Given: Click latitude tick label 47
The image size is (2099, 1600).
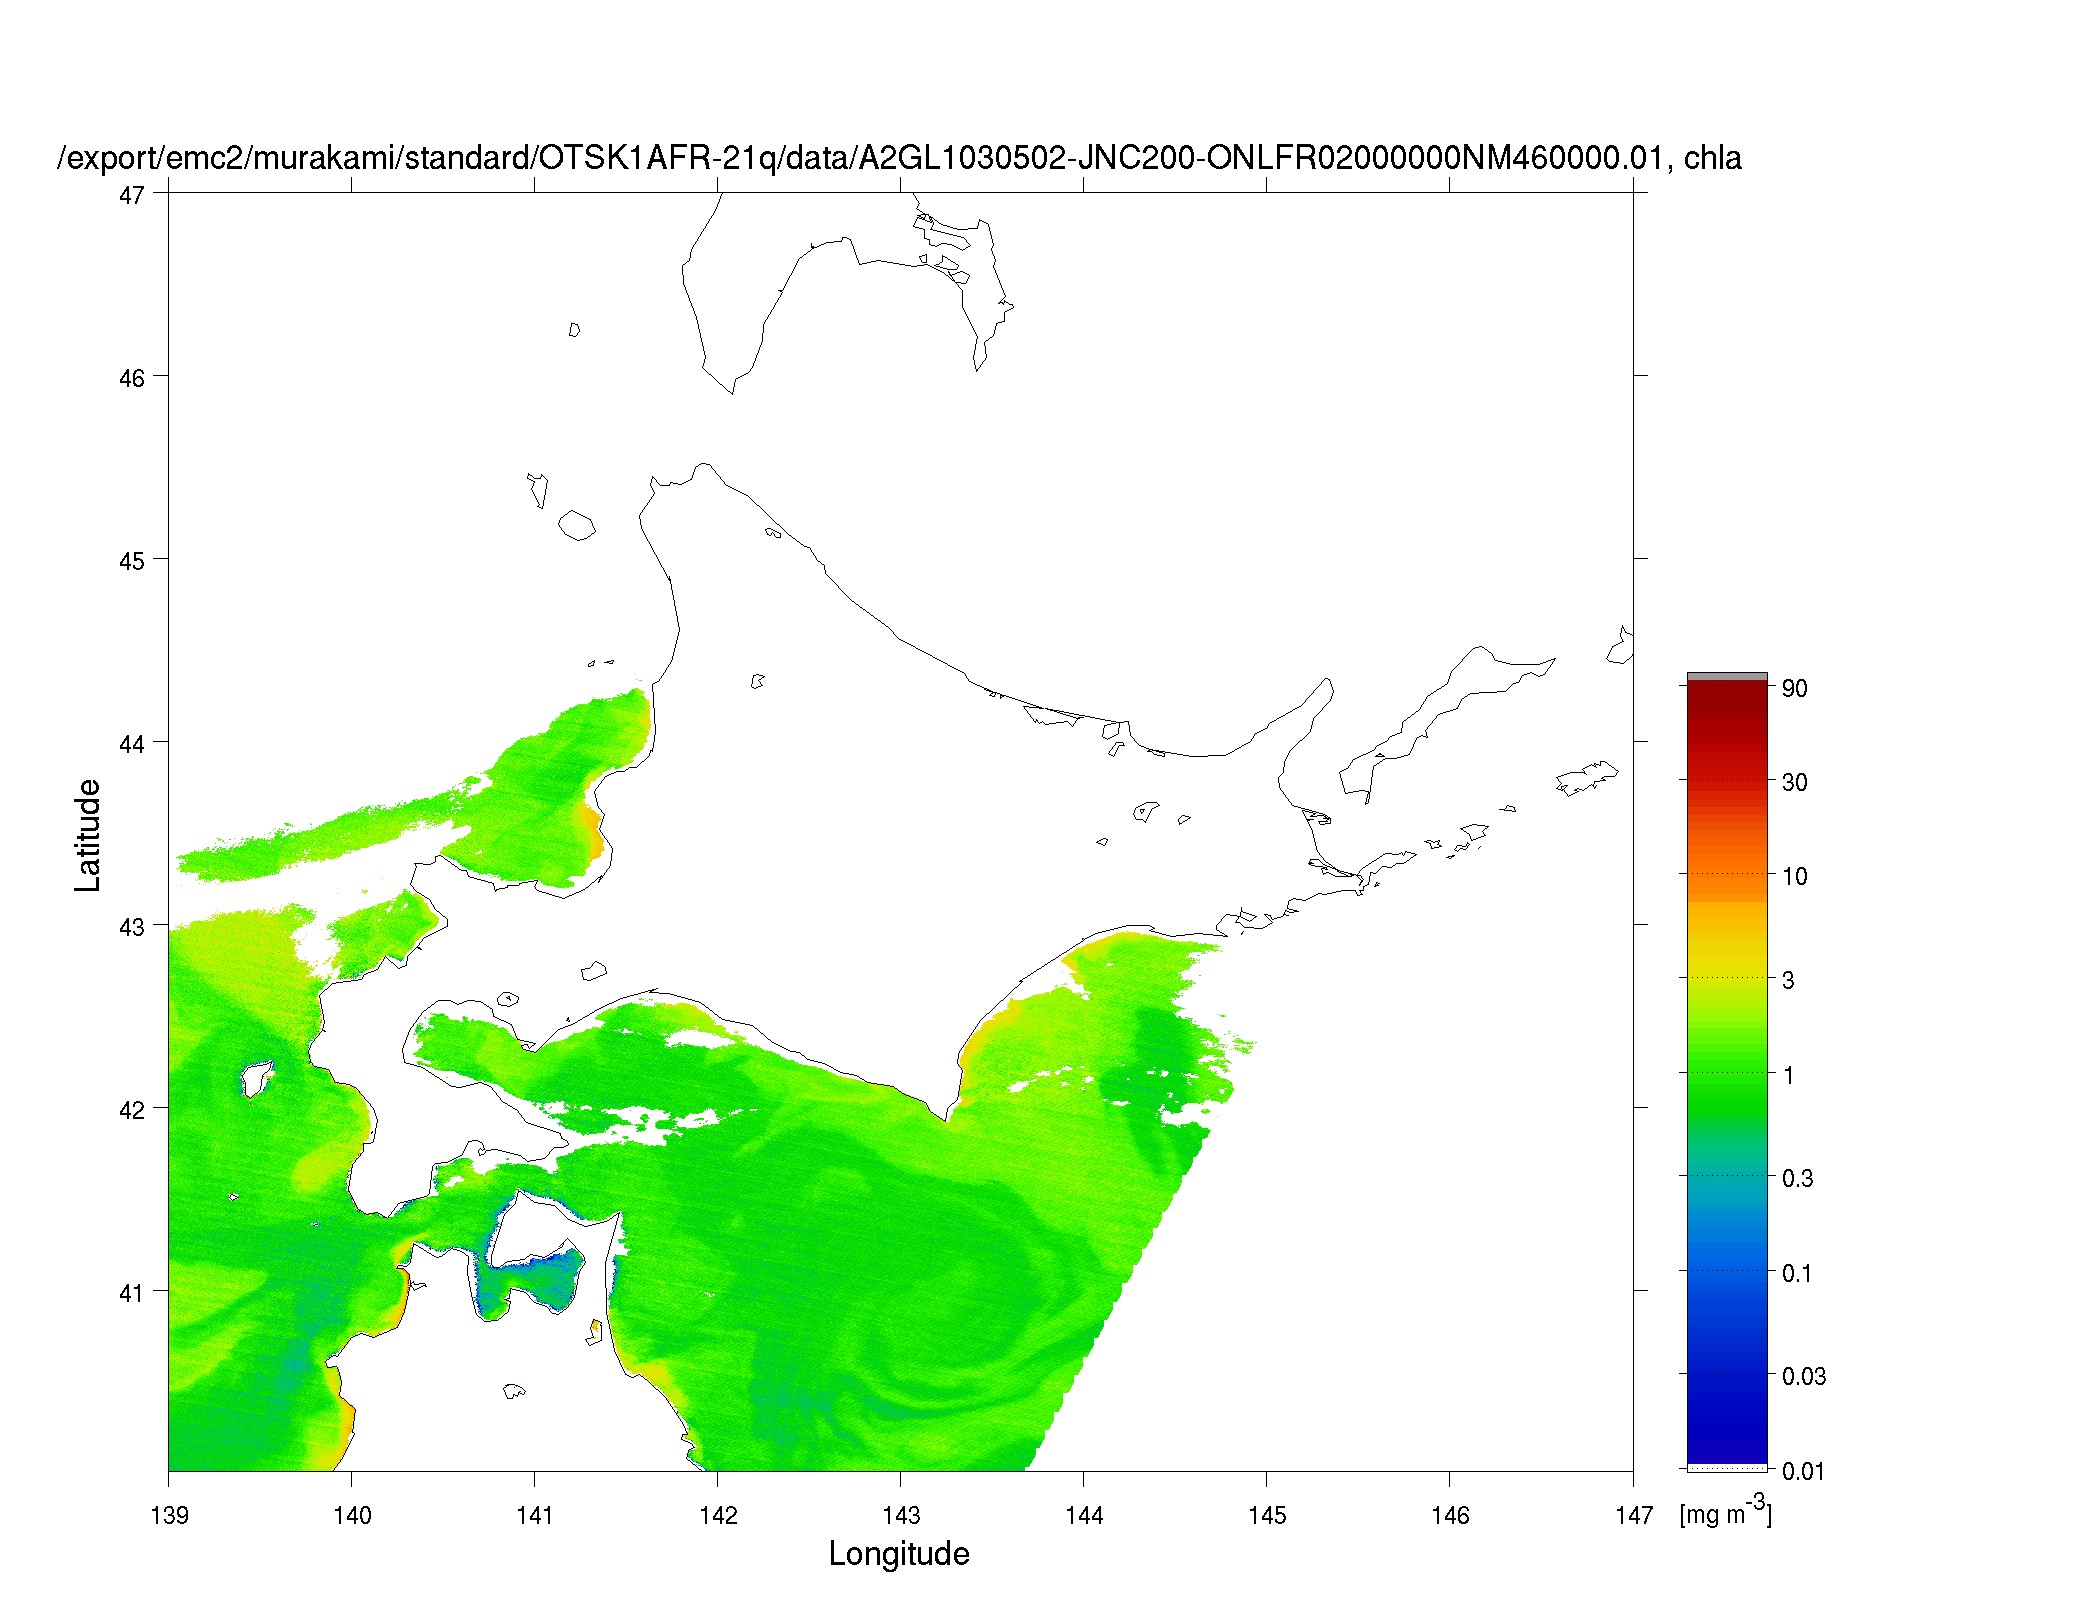Looking at the screenshot, I should point(131,195).
